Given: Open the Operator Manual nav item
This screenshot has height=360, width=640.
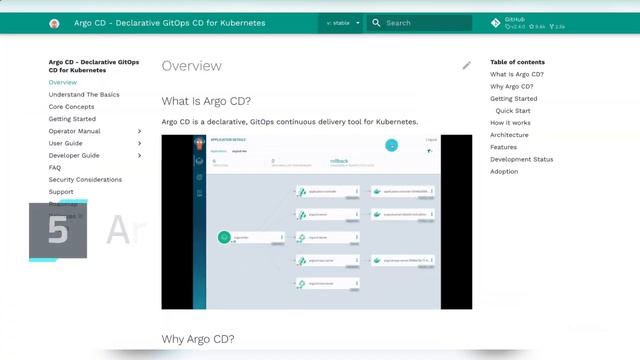Looking at the screenshot, I should (x=74, y=131).
